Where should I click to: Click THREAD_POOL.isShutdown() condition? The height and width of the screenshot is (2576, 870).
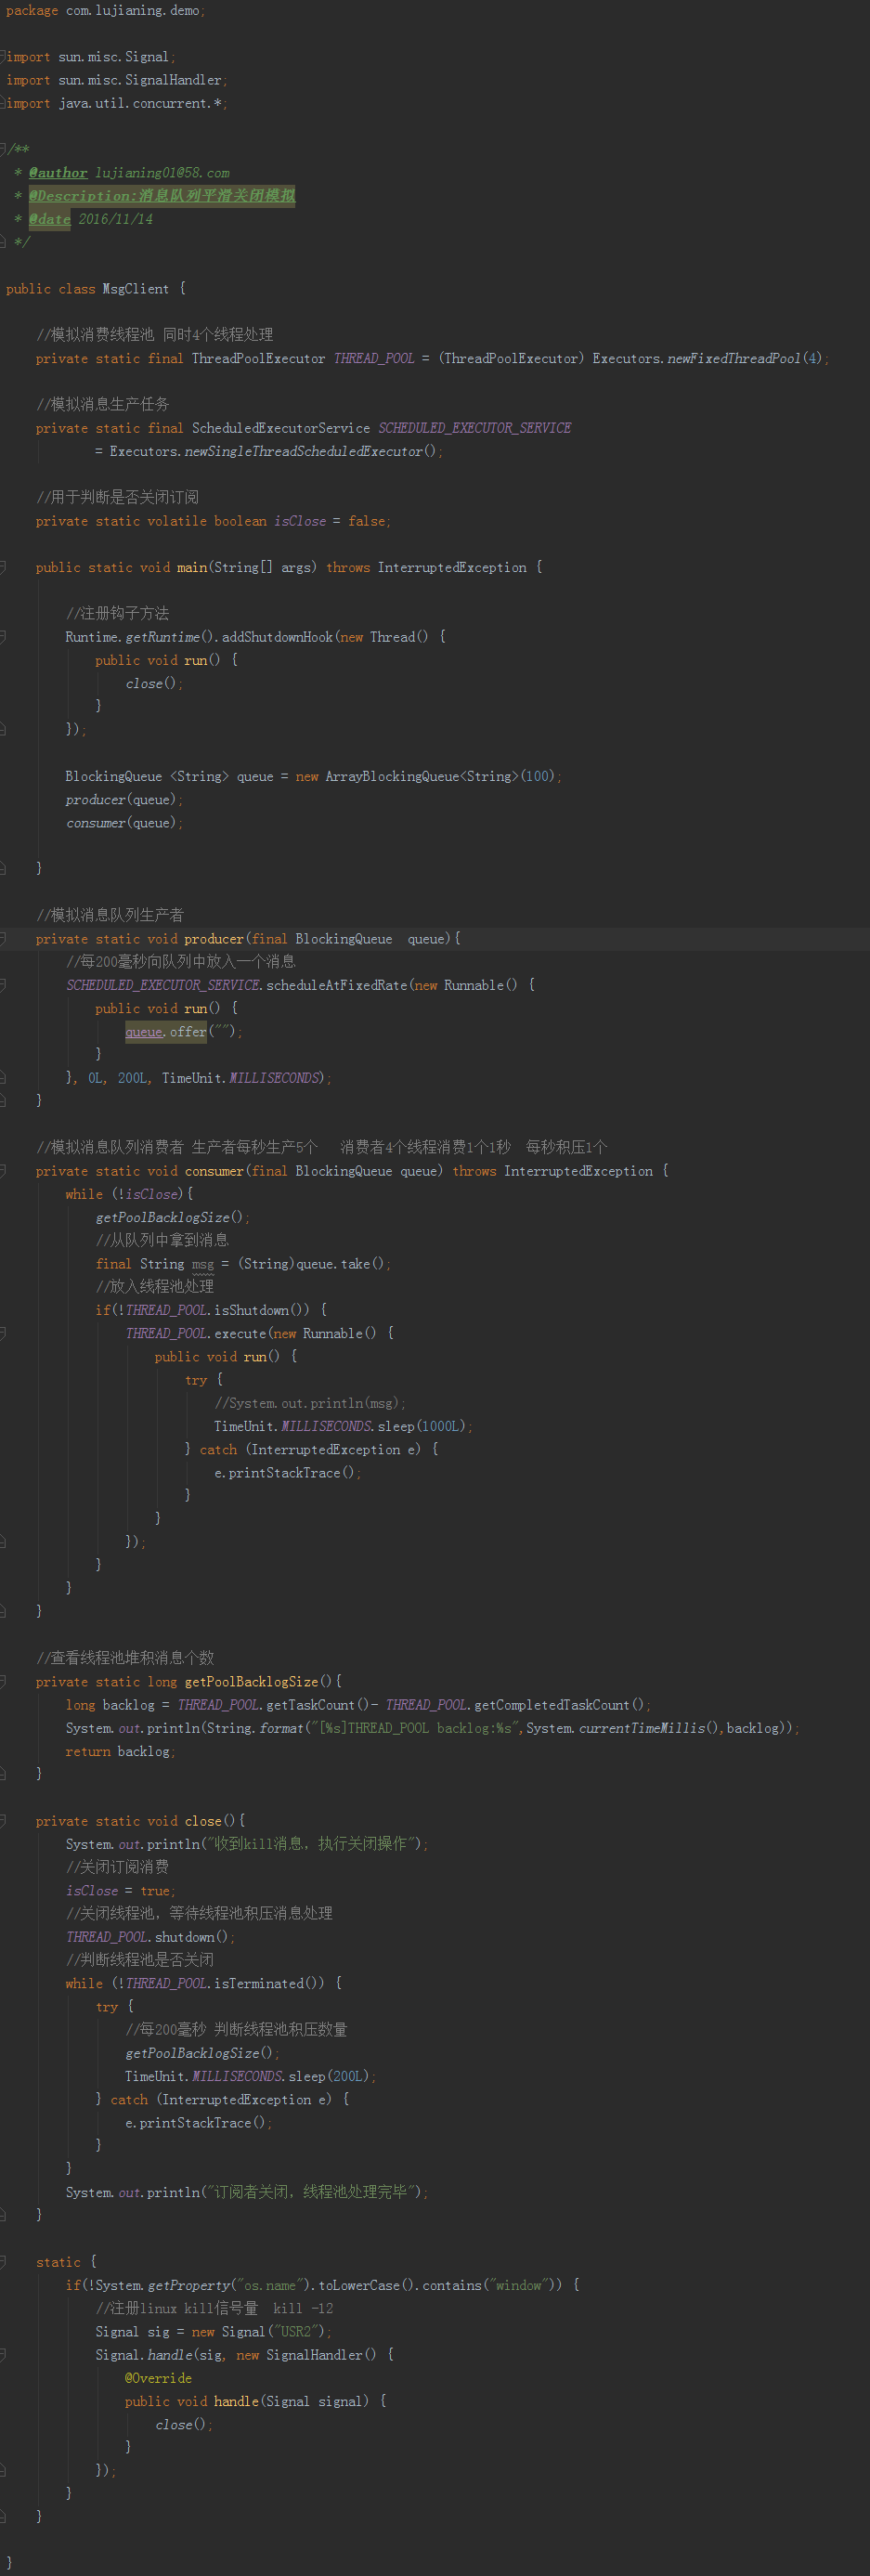point(214,1310)
